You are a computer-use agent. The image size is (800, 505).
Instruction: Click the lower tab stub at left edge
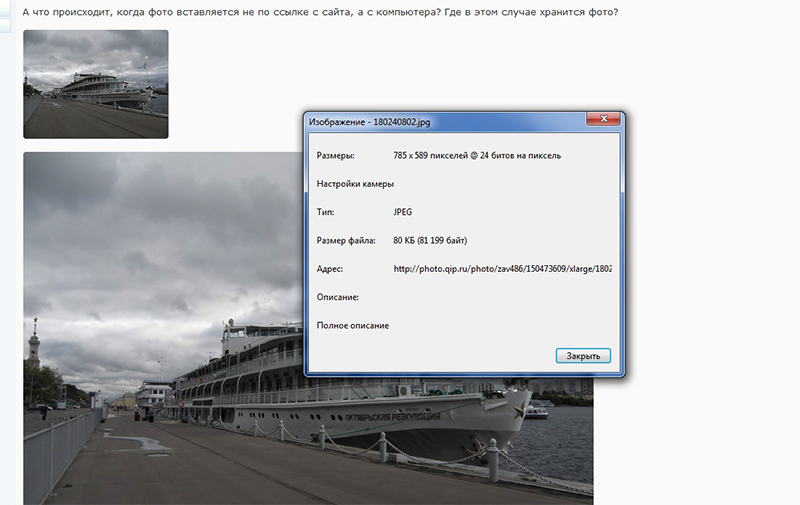(5, 23)
